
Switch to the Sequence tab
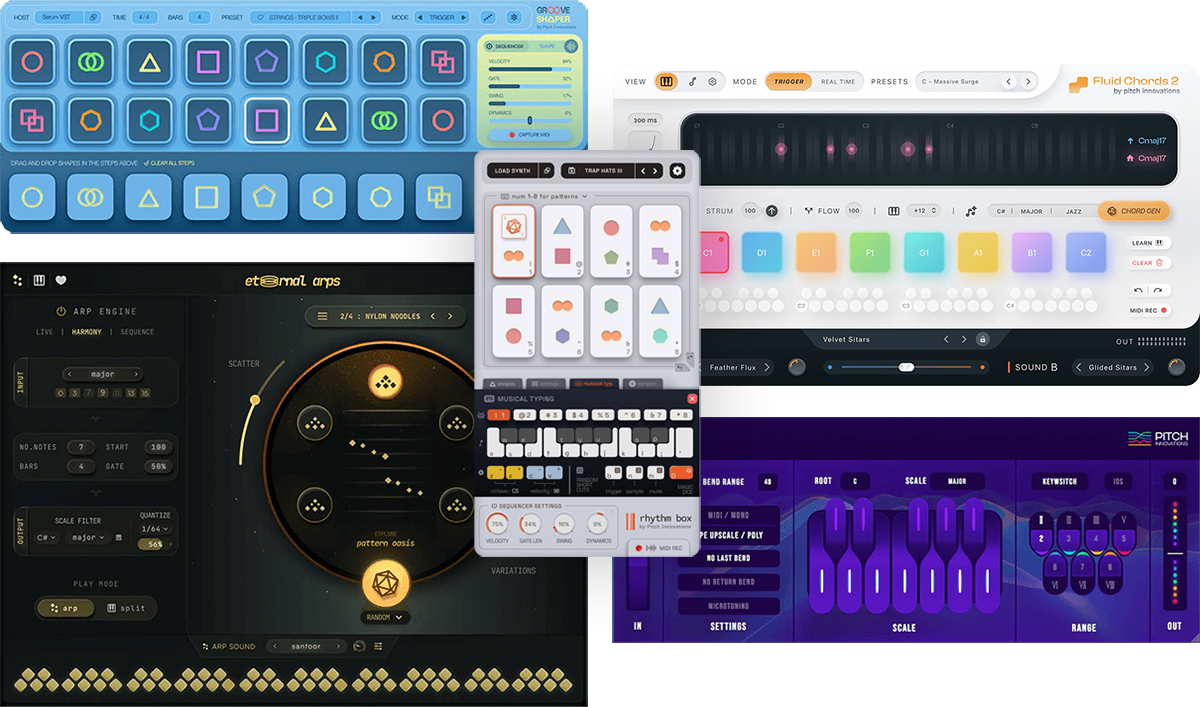coord(138,332)
